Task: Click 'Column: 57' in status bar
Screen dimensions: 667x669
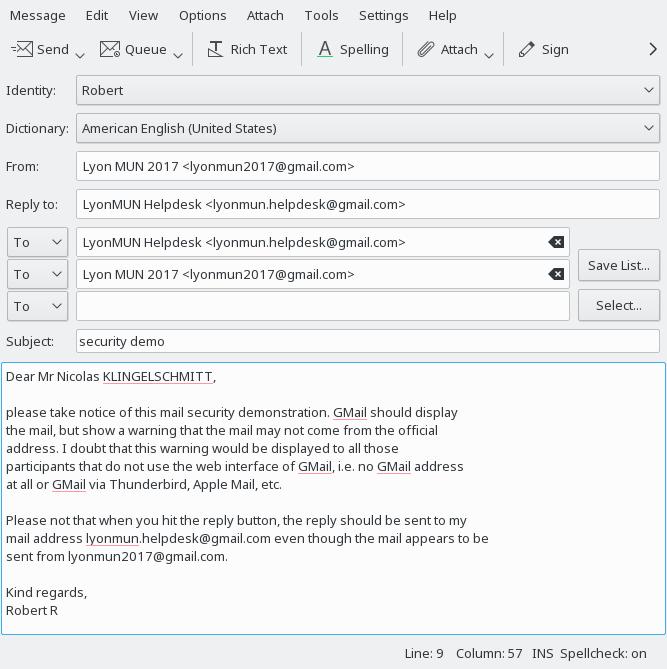Action: [489, 654]
